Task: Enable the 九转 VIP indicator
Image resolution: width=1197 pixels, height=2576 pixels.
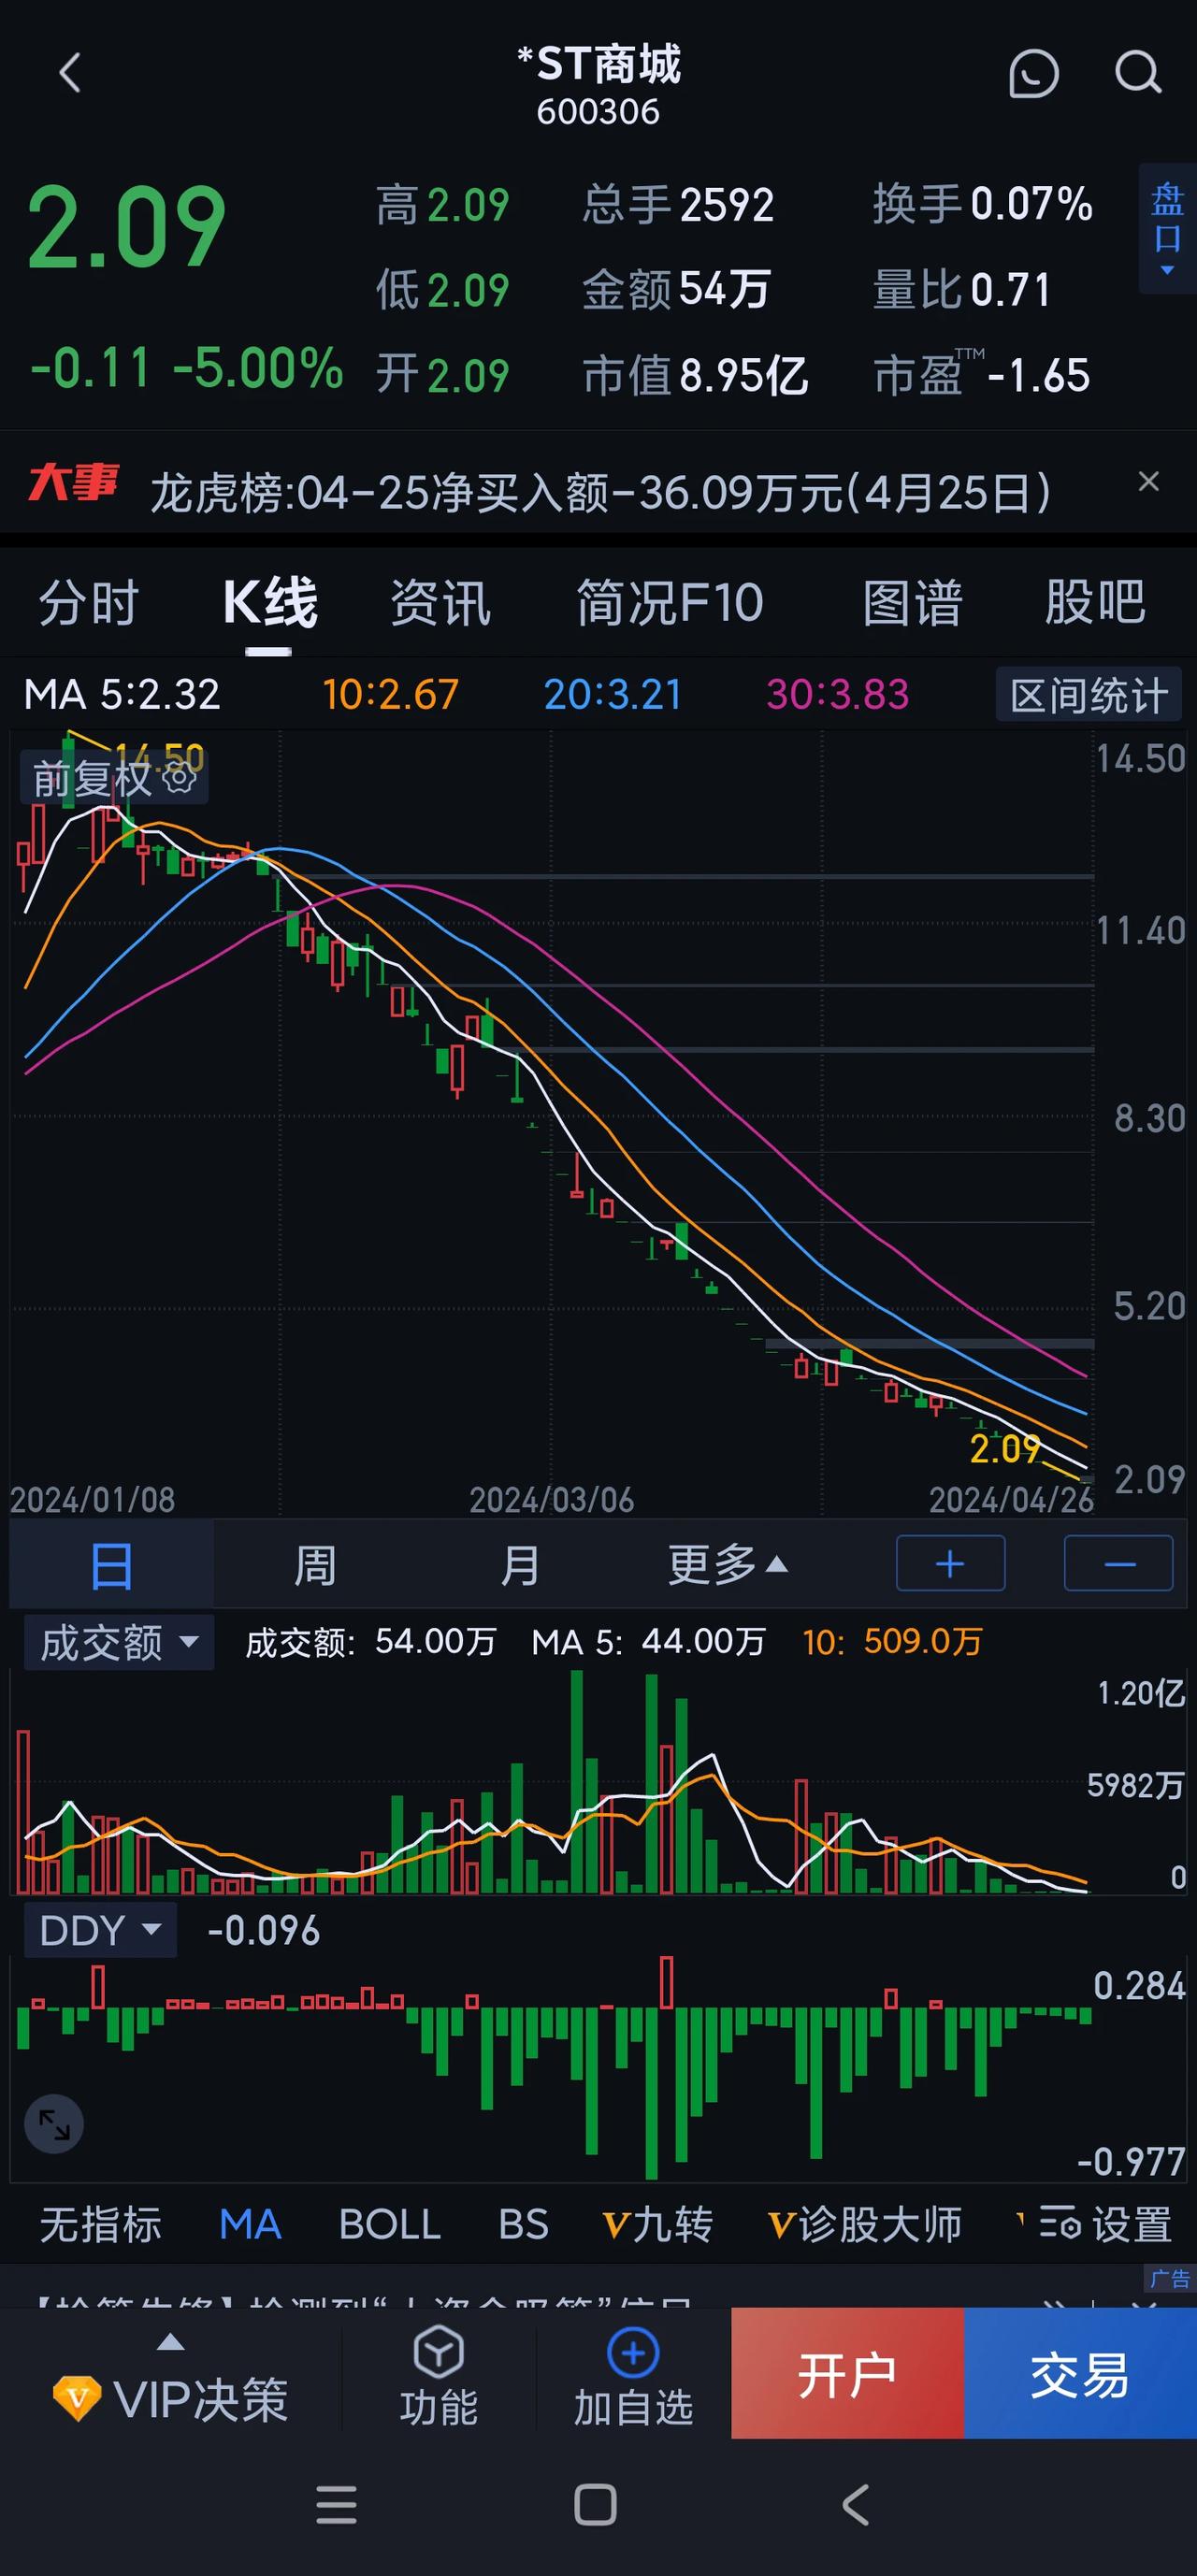Action: 658,2225
